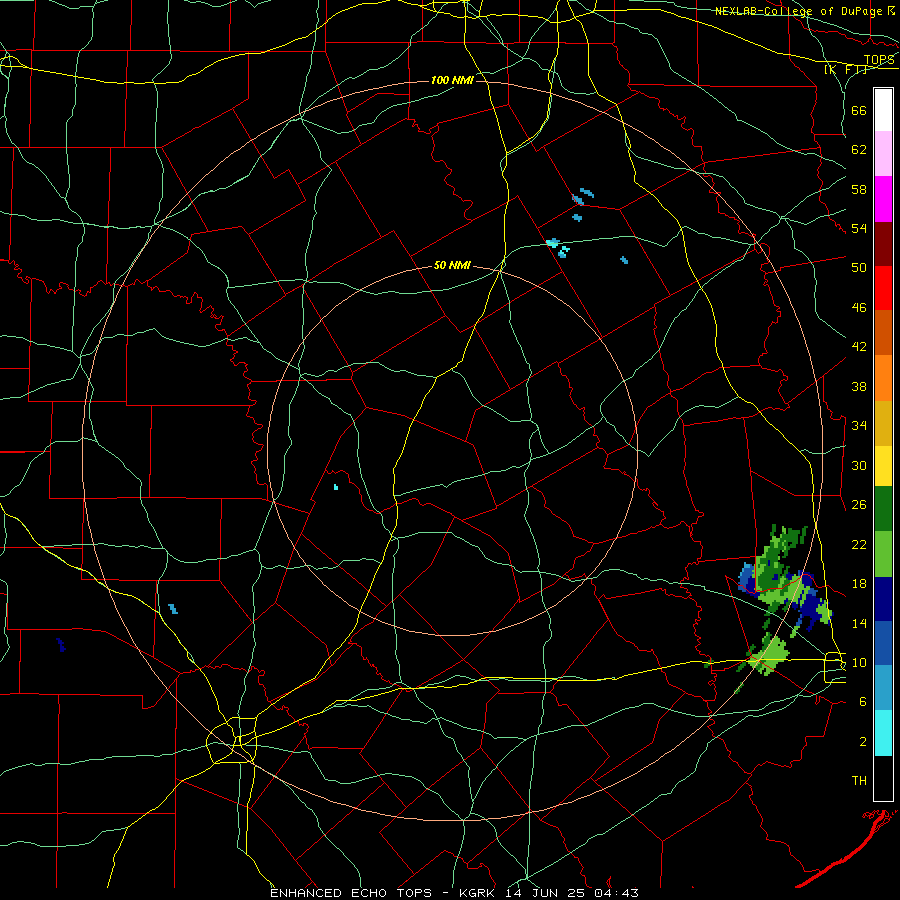Click the '100 NMI' range ring label
Viewport: 900px width, 900px height.
tap(452, 80)
